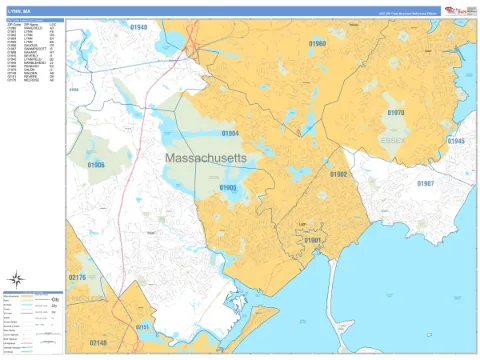480x360 pixels.
Task: Select ZIP code label 01940
Action: [x=139, y=27]
